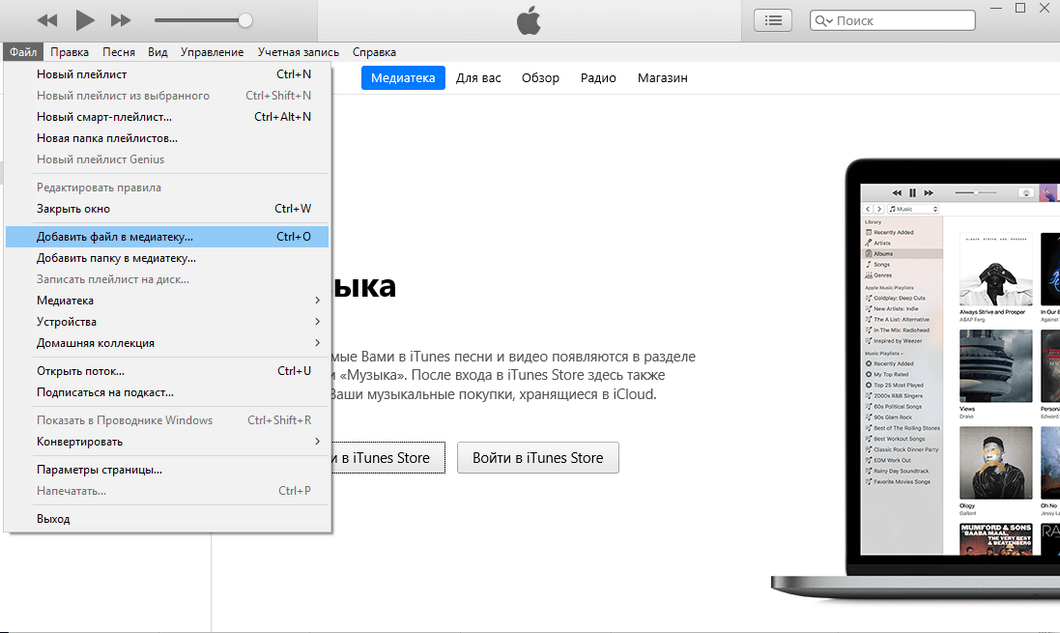Select Добавить файл в медиатеку
Viewport: 1060px width, 633px height.
(x=167, y=237)
